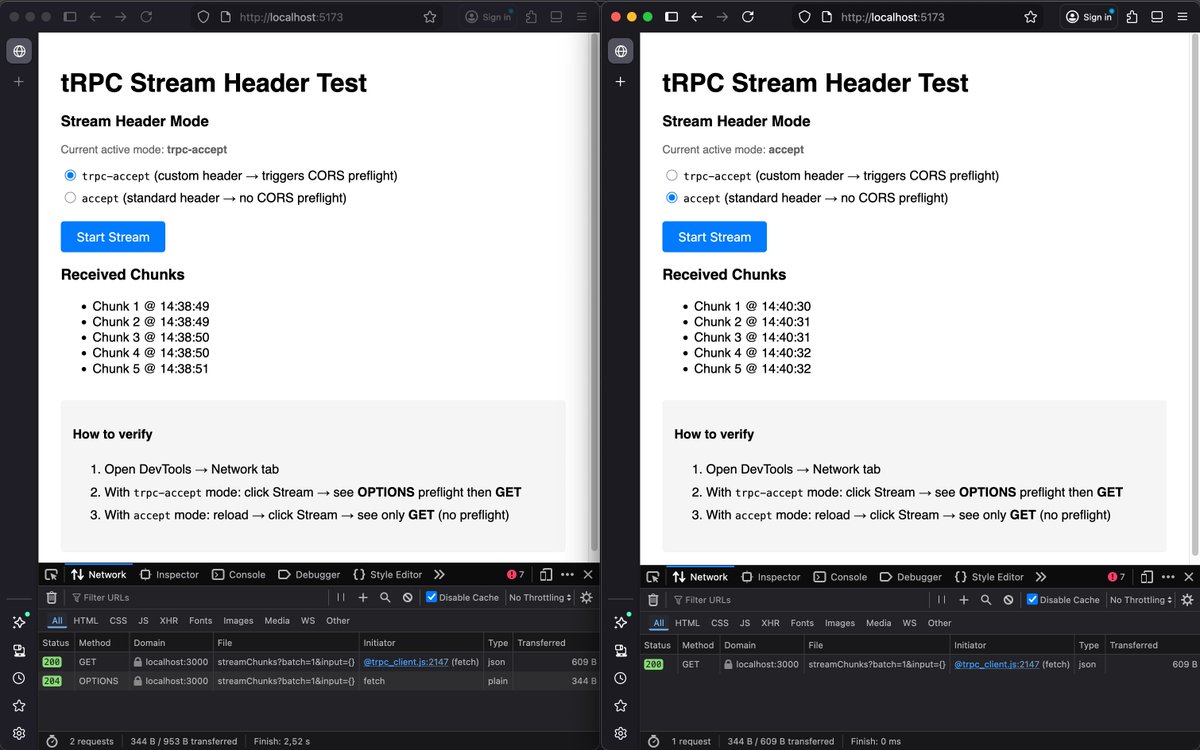Start performance analysis stopwatch, right DevTools

point(653,741)
